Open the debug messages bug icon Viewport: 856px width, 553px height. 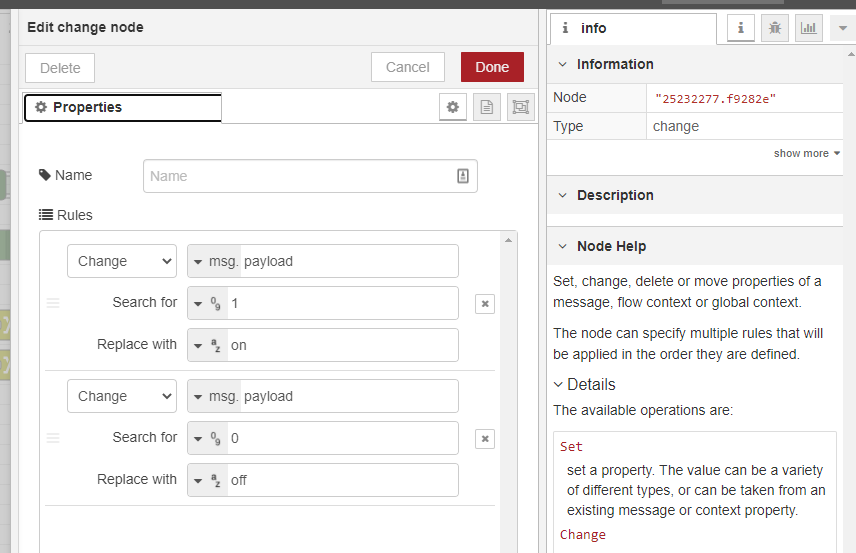pos(775,27)
